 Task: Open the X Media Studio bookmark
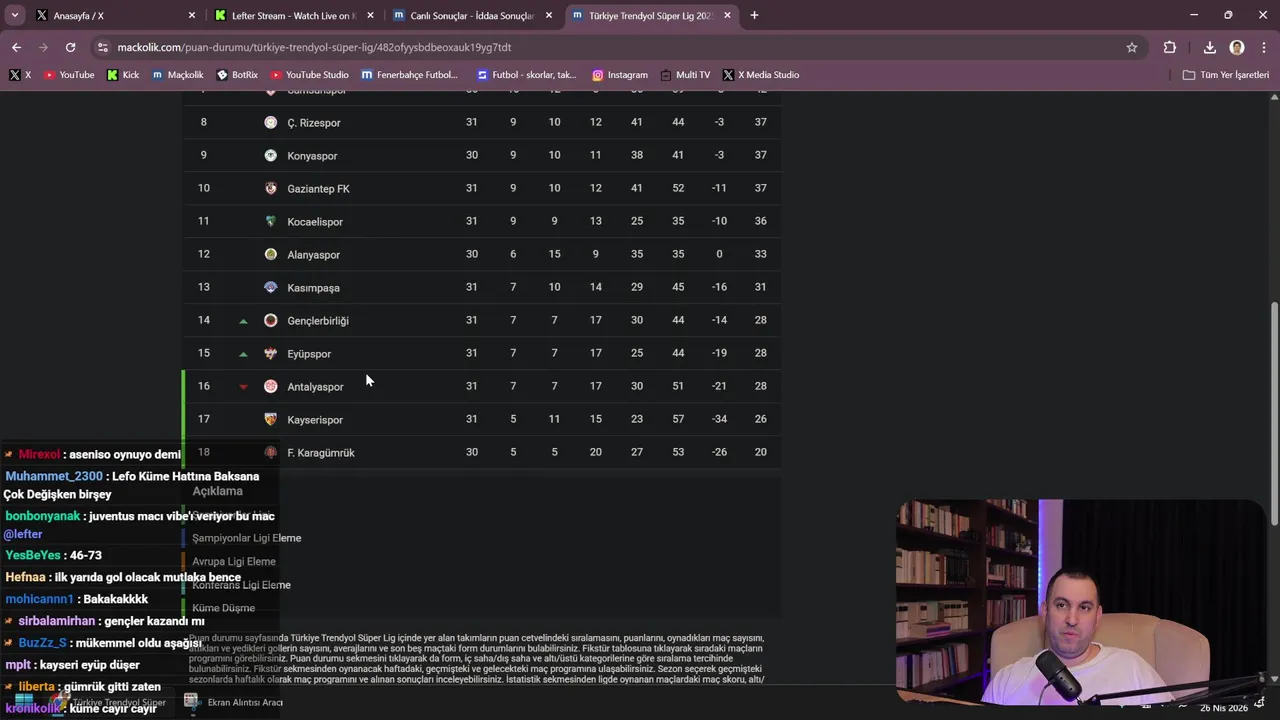tap(761, 75)
